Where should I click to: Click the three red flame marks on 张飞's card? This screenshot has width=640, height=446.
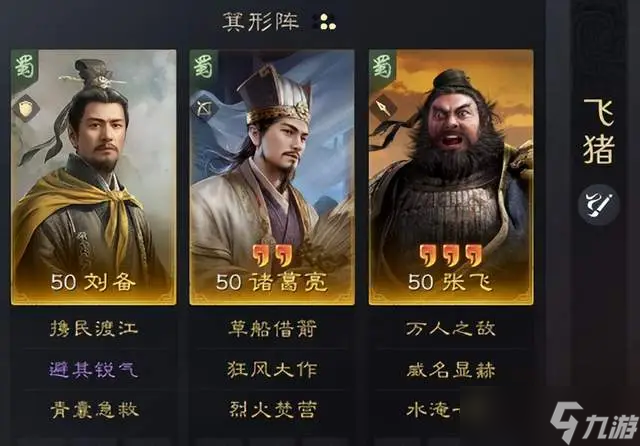451,255
